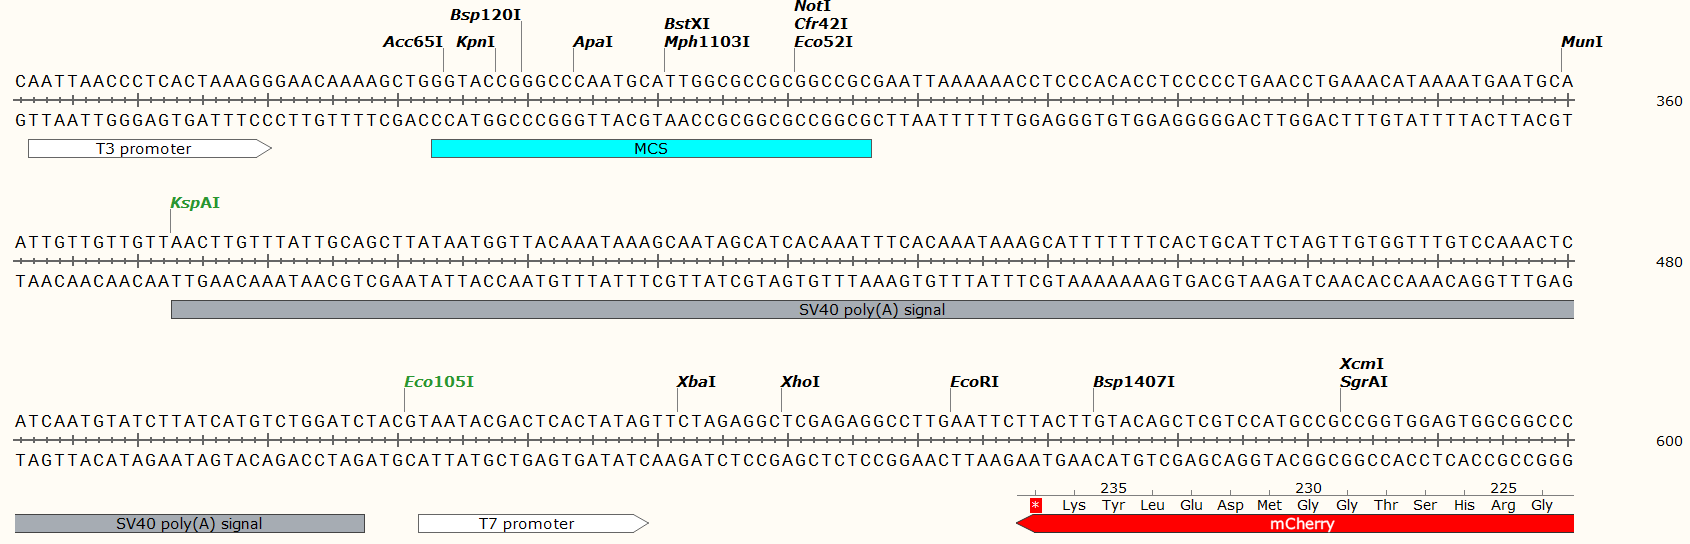Screen dimensions: 1690x544
Task: Select the KpnI enzyme label
Action: pos(475,42)
